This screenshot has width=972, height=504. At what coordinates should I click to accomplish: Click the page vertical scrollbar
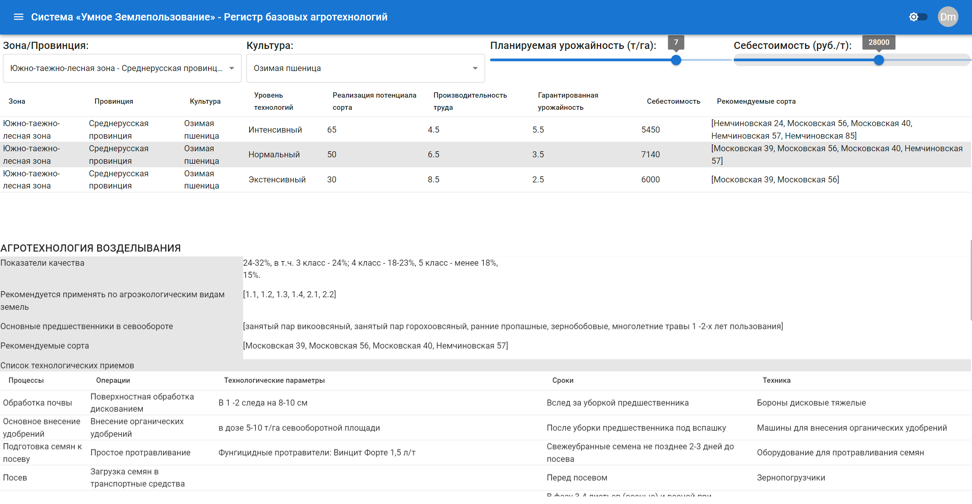coord(970,280)
